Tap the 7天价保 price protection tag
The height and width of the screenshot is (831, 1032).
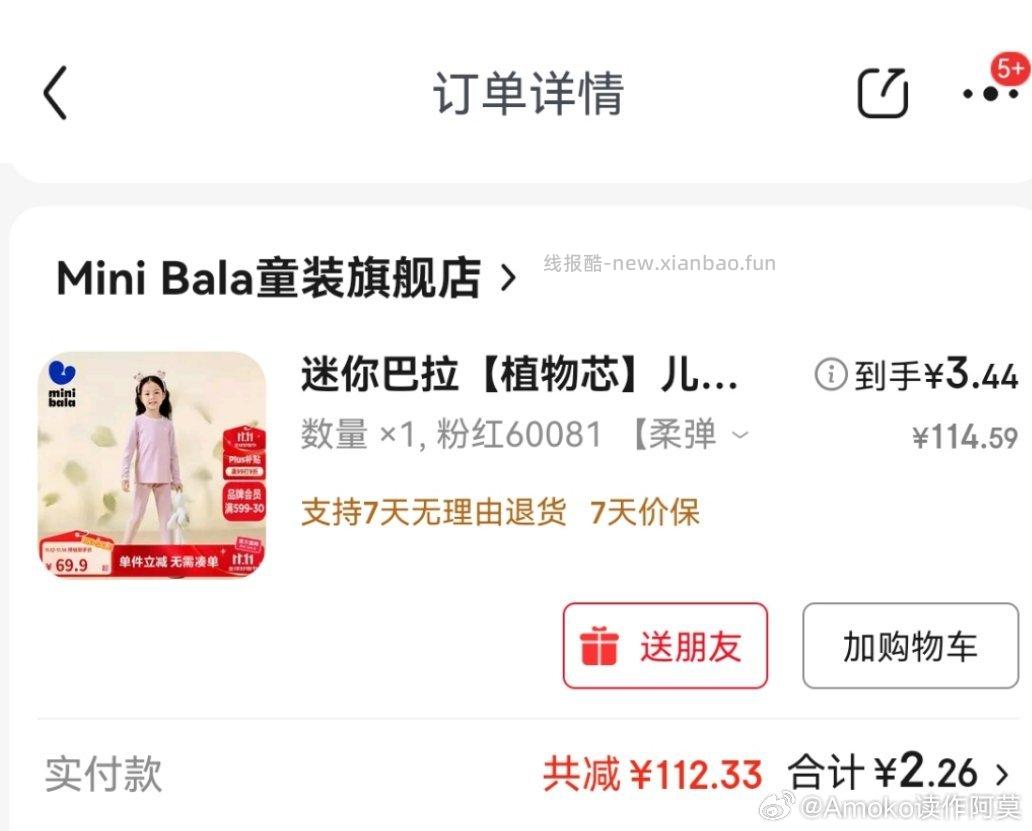click(x=645, y=512)
